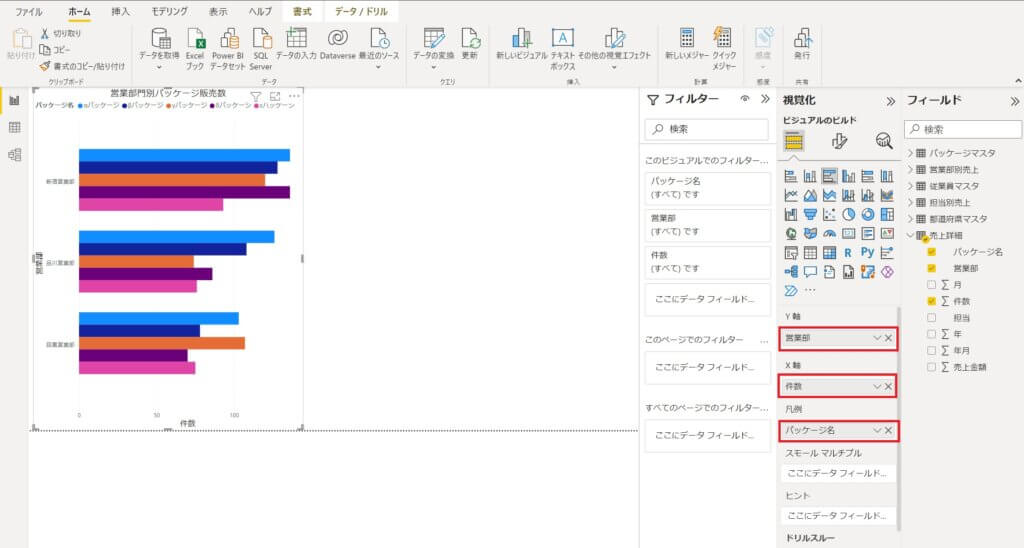Screen dimensions: 1024x548
Task: Switch to the 挿入 ribbon tab
Action: coord(120,12)
